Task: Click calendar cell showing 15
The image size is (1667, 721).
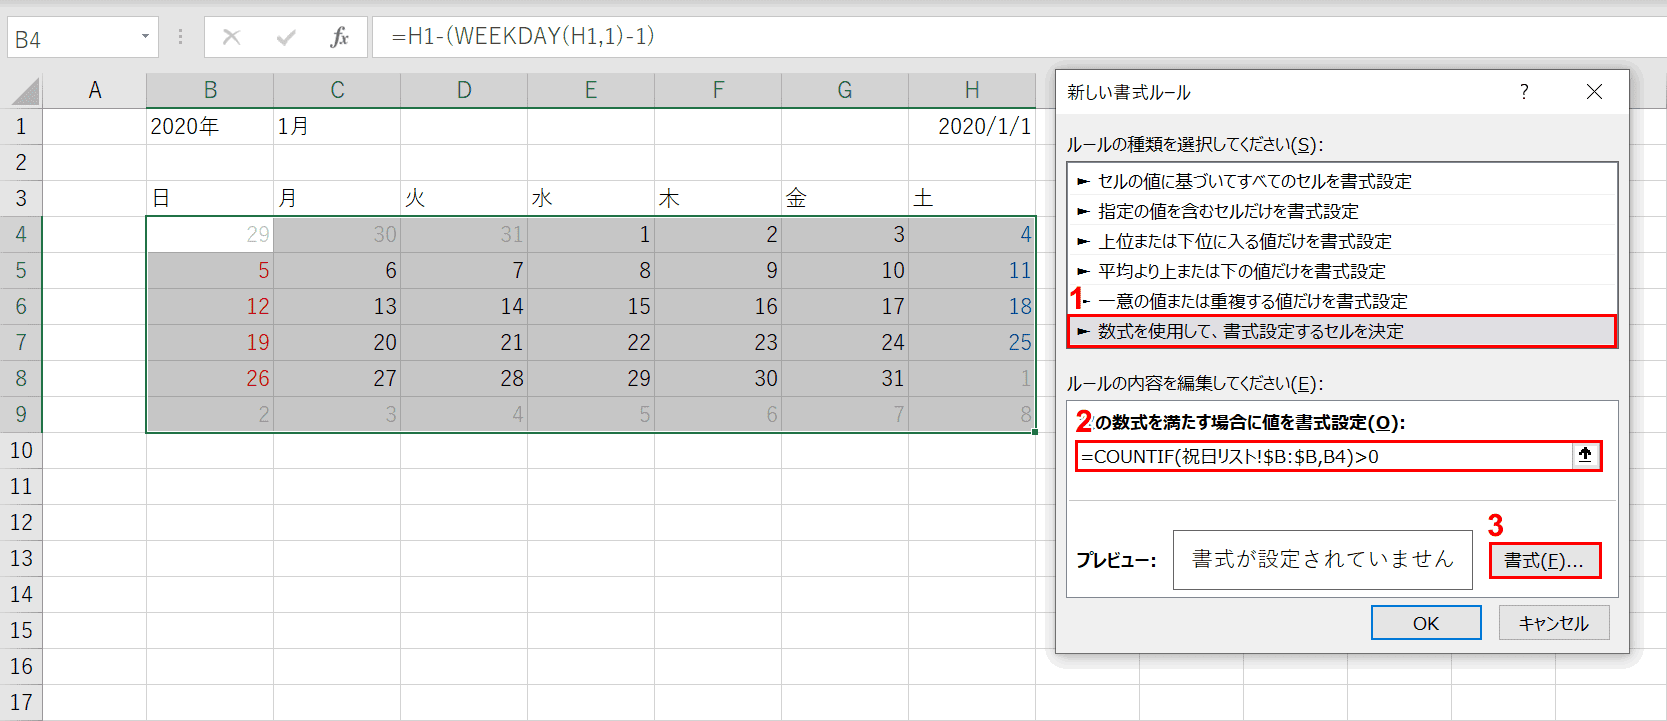Action: point(591,307)
